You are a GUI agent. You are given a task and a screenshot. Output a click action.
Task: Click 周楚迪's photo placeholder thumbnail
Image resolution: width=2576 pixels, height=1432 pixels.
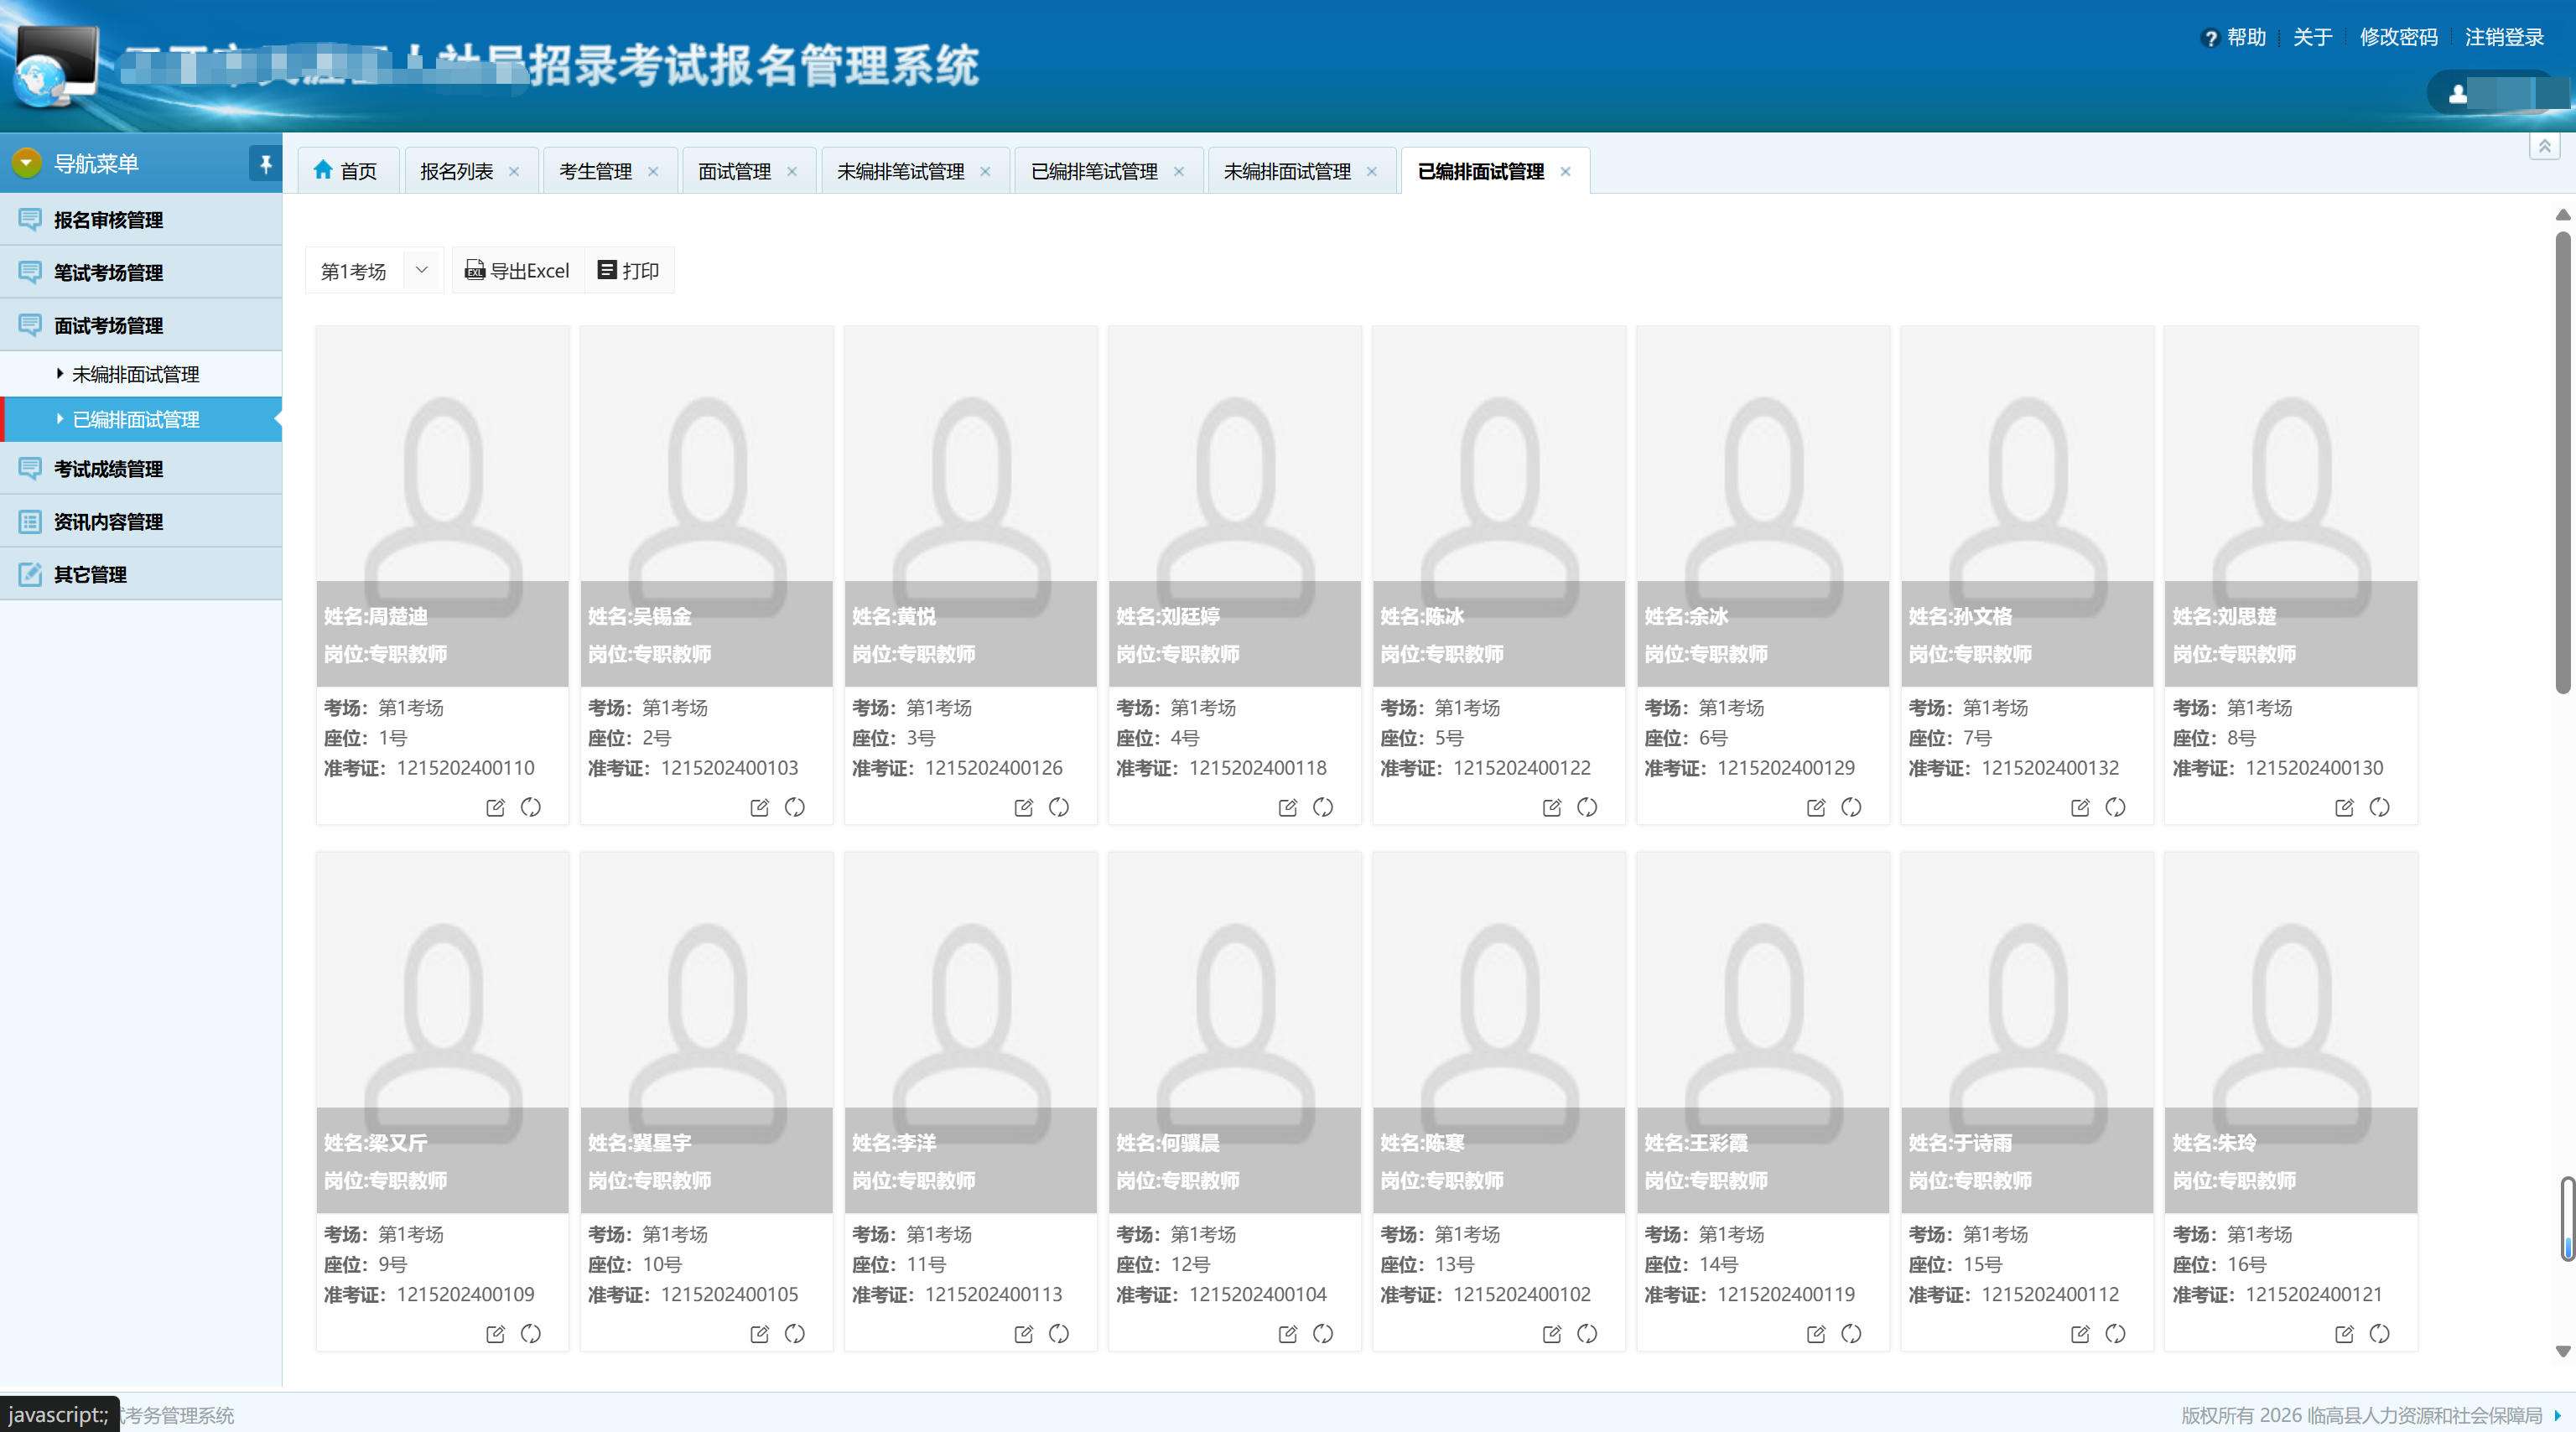point(442,505)
